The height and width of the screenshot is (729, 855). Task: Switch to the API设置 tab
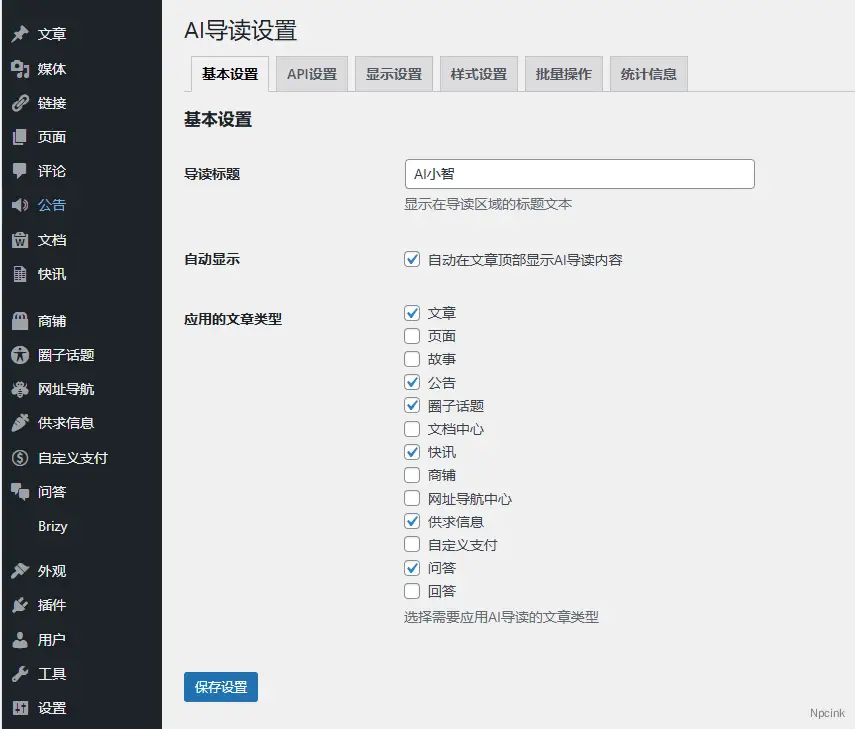(x=310, y=73)
